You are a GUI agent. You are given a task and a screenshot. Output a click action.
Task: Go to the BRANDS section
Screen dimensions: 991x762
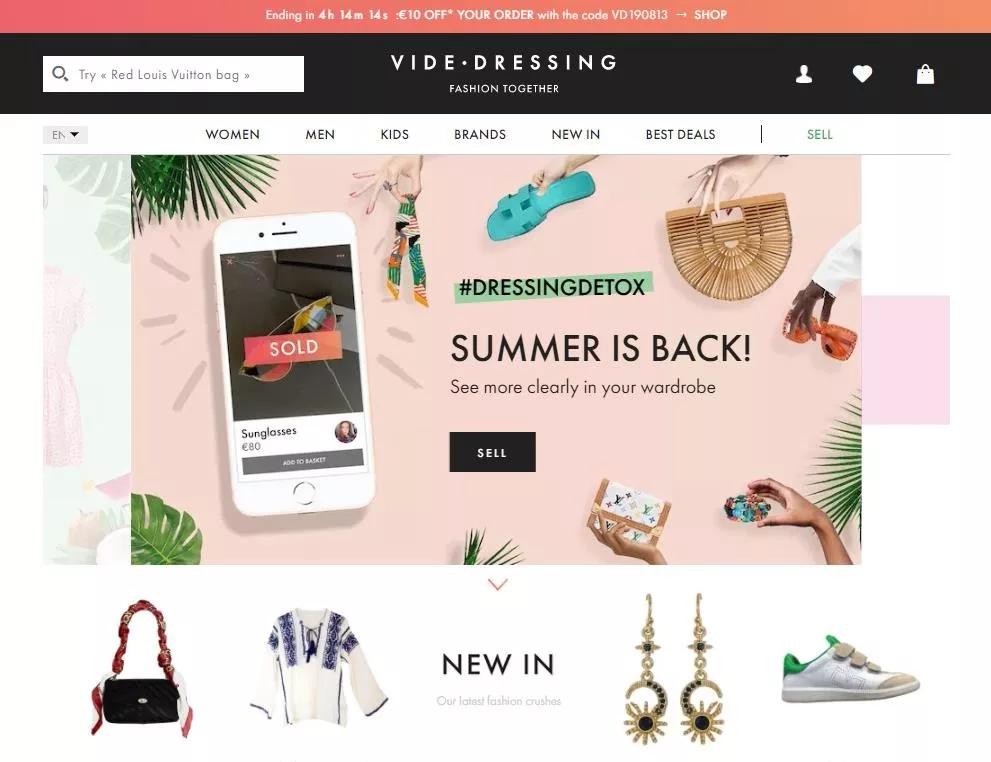480,135
